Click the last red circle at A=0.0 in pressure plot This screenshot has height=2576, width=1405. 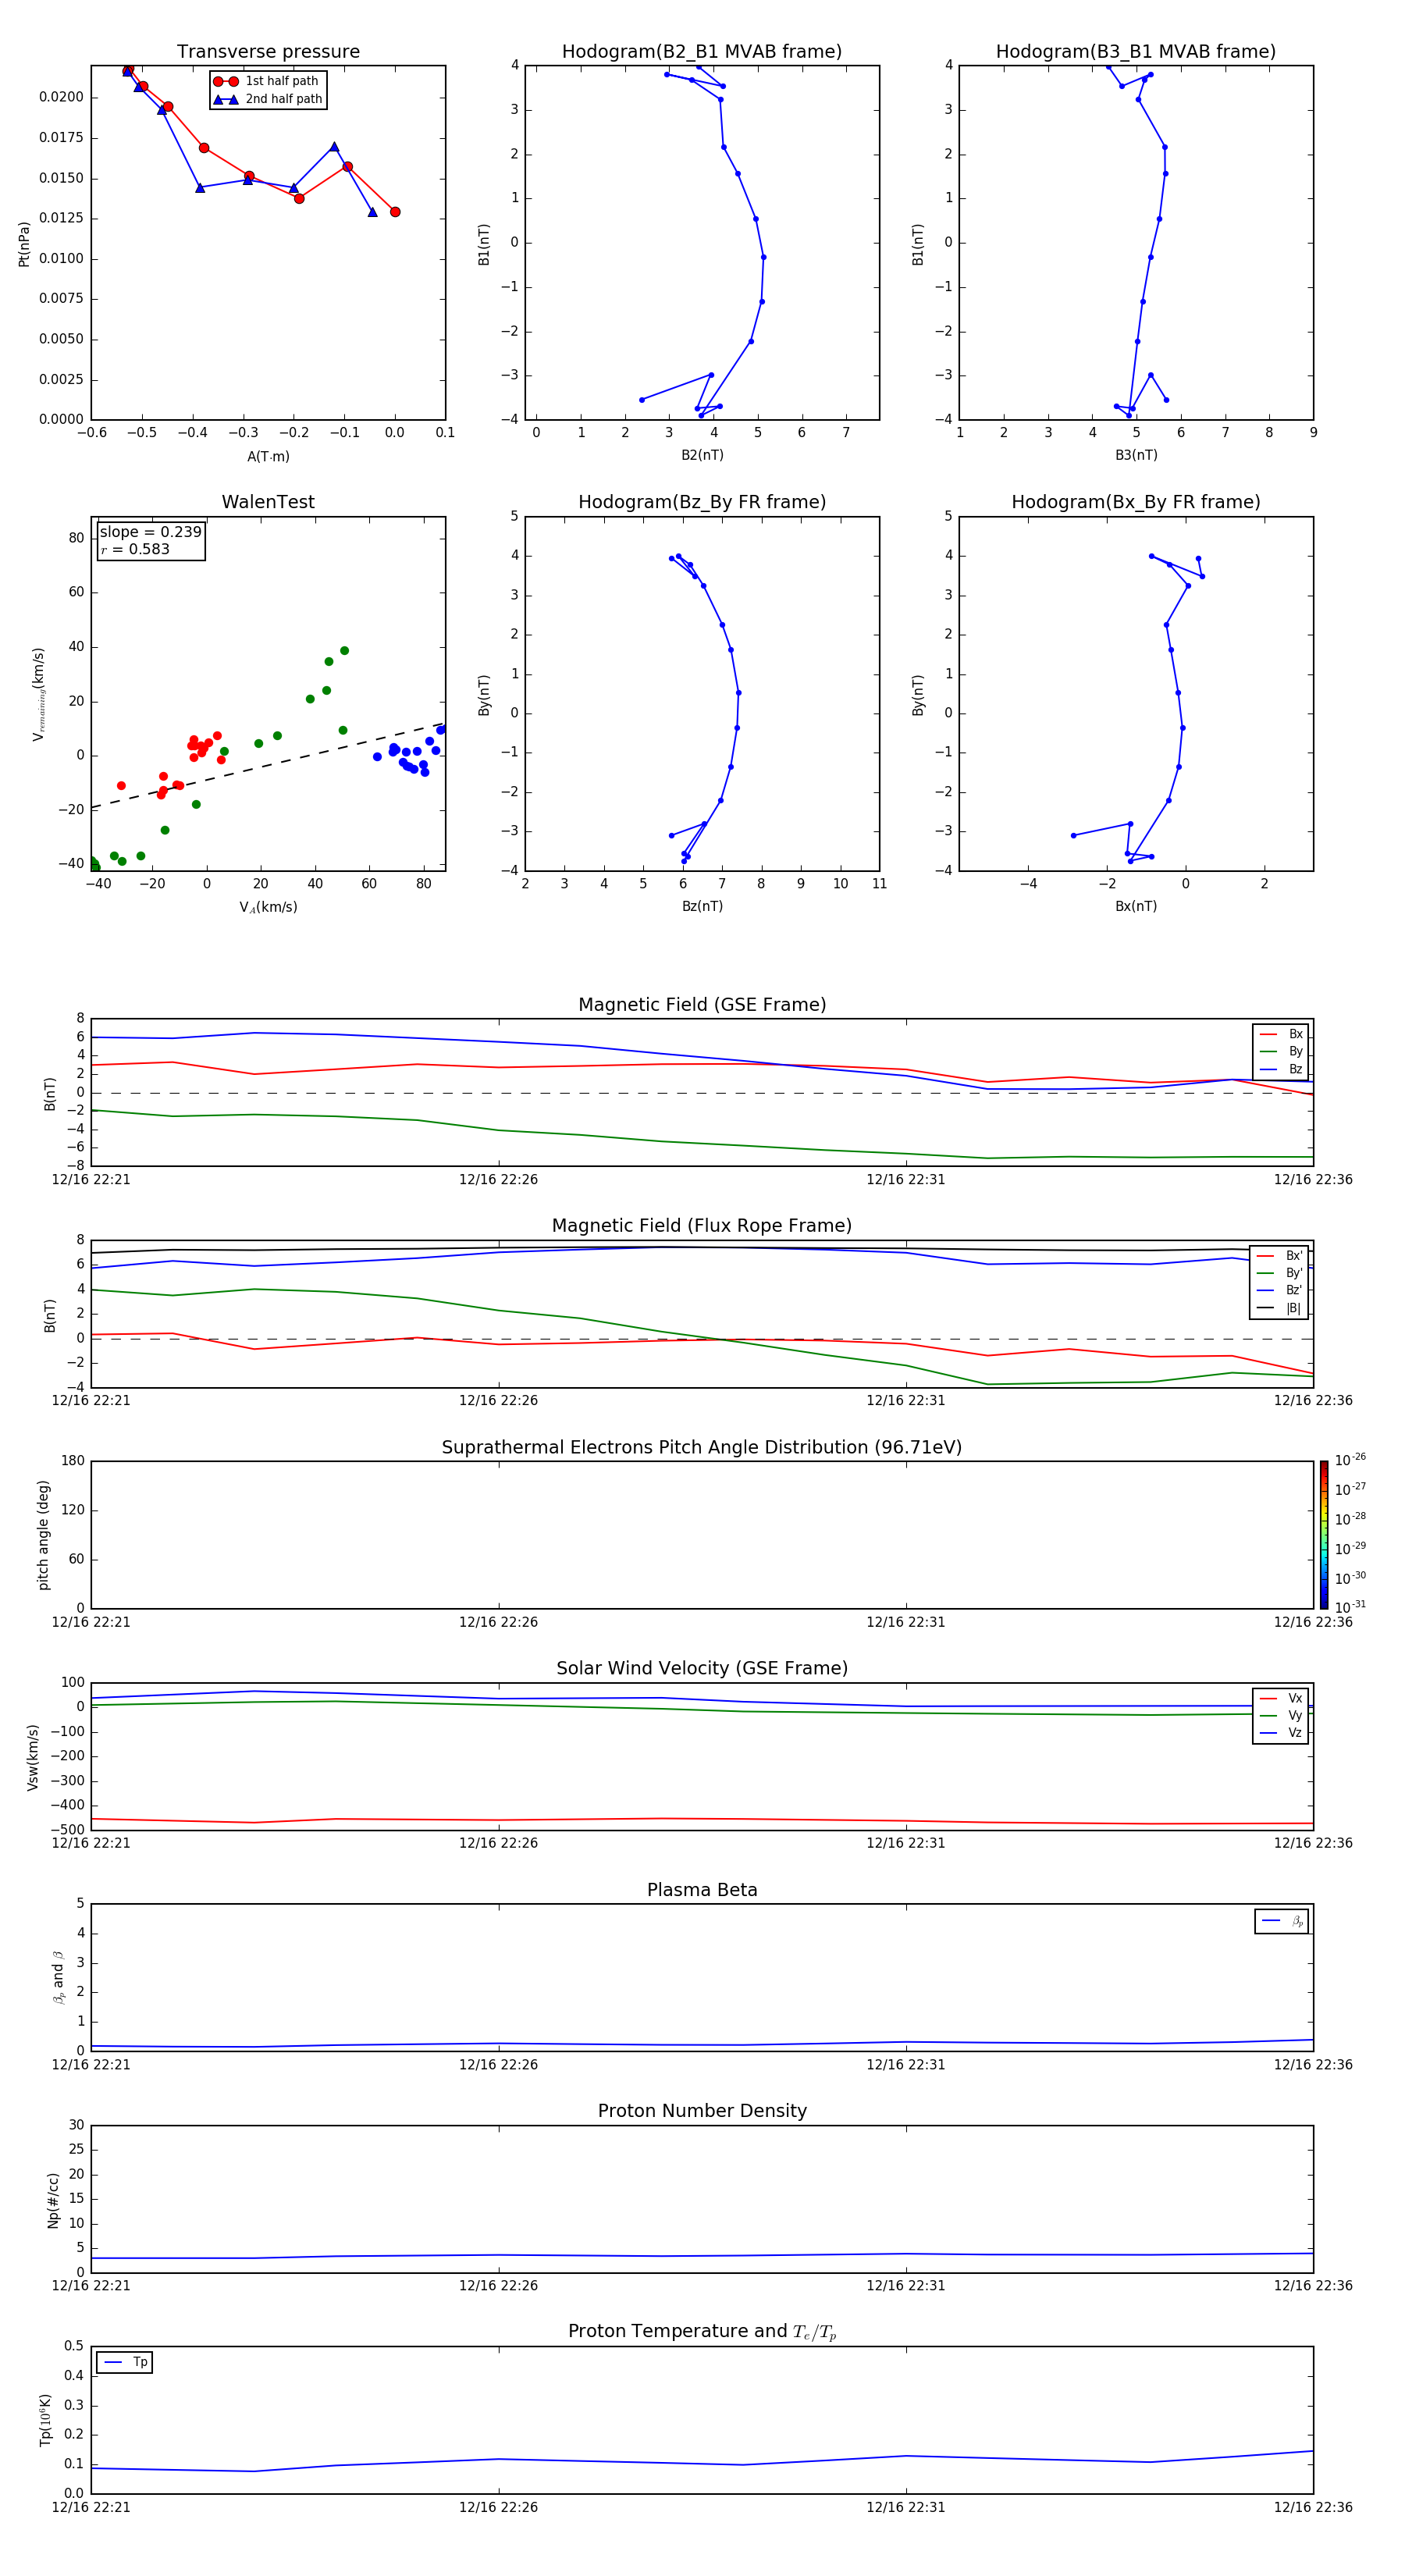pos(395,212)
